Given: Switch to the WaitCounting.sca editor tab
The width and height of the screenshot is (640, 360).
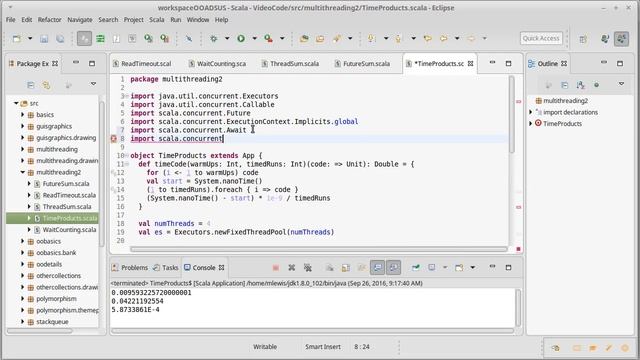Looking at the screenshot, I should (218, 64).
